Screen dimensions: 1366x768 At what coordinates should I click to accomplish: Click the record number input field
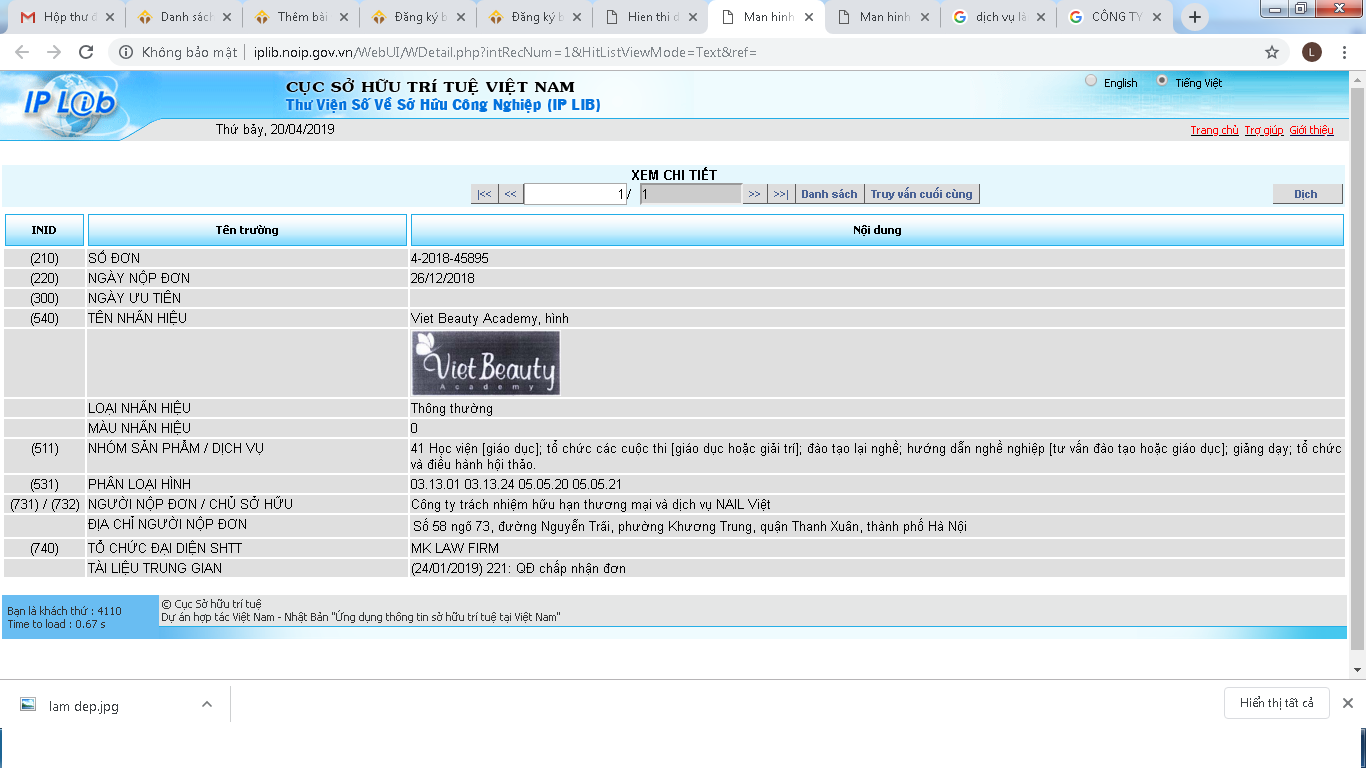click(x=576, y=194)
